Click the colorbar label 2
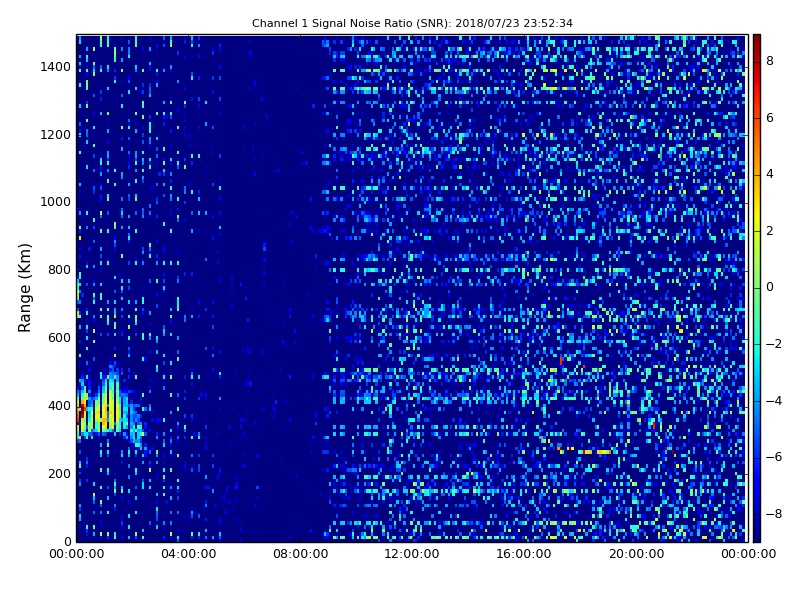This screenshot has width=800, height=600. [770, 231]
